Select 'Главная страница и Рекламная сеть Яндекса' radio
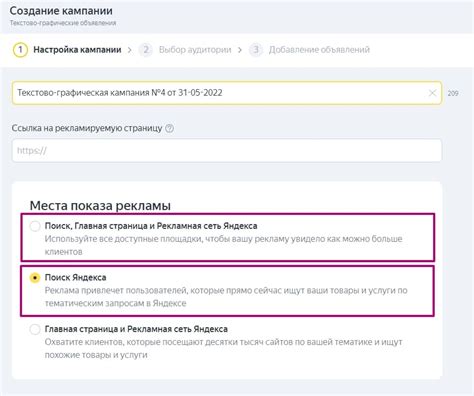 pos(35,329)
